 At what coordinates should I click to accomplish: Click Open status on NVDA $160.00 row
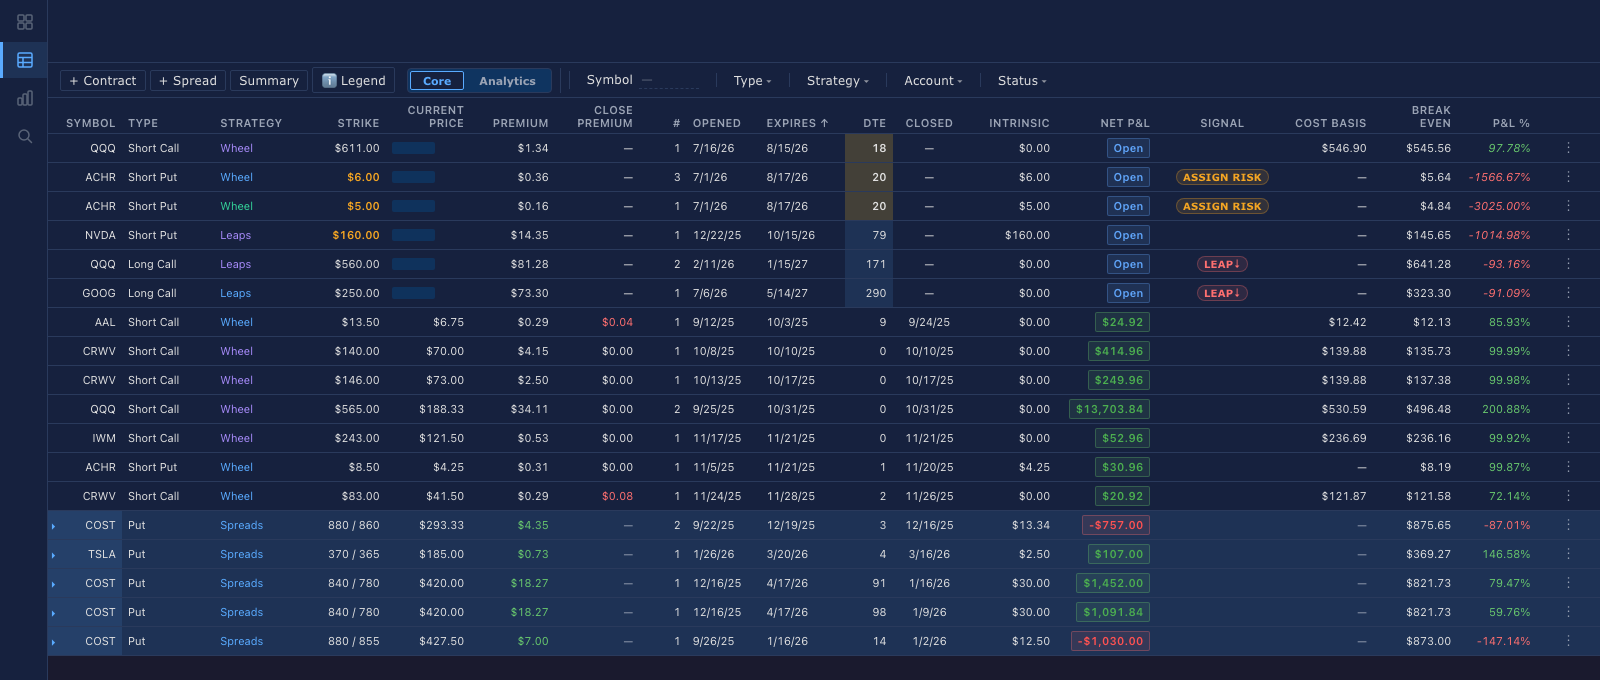1128,235
